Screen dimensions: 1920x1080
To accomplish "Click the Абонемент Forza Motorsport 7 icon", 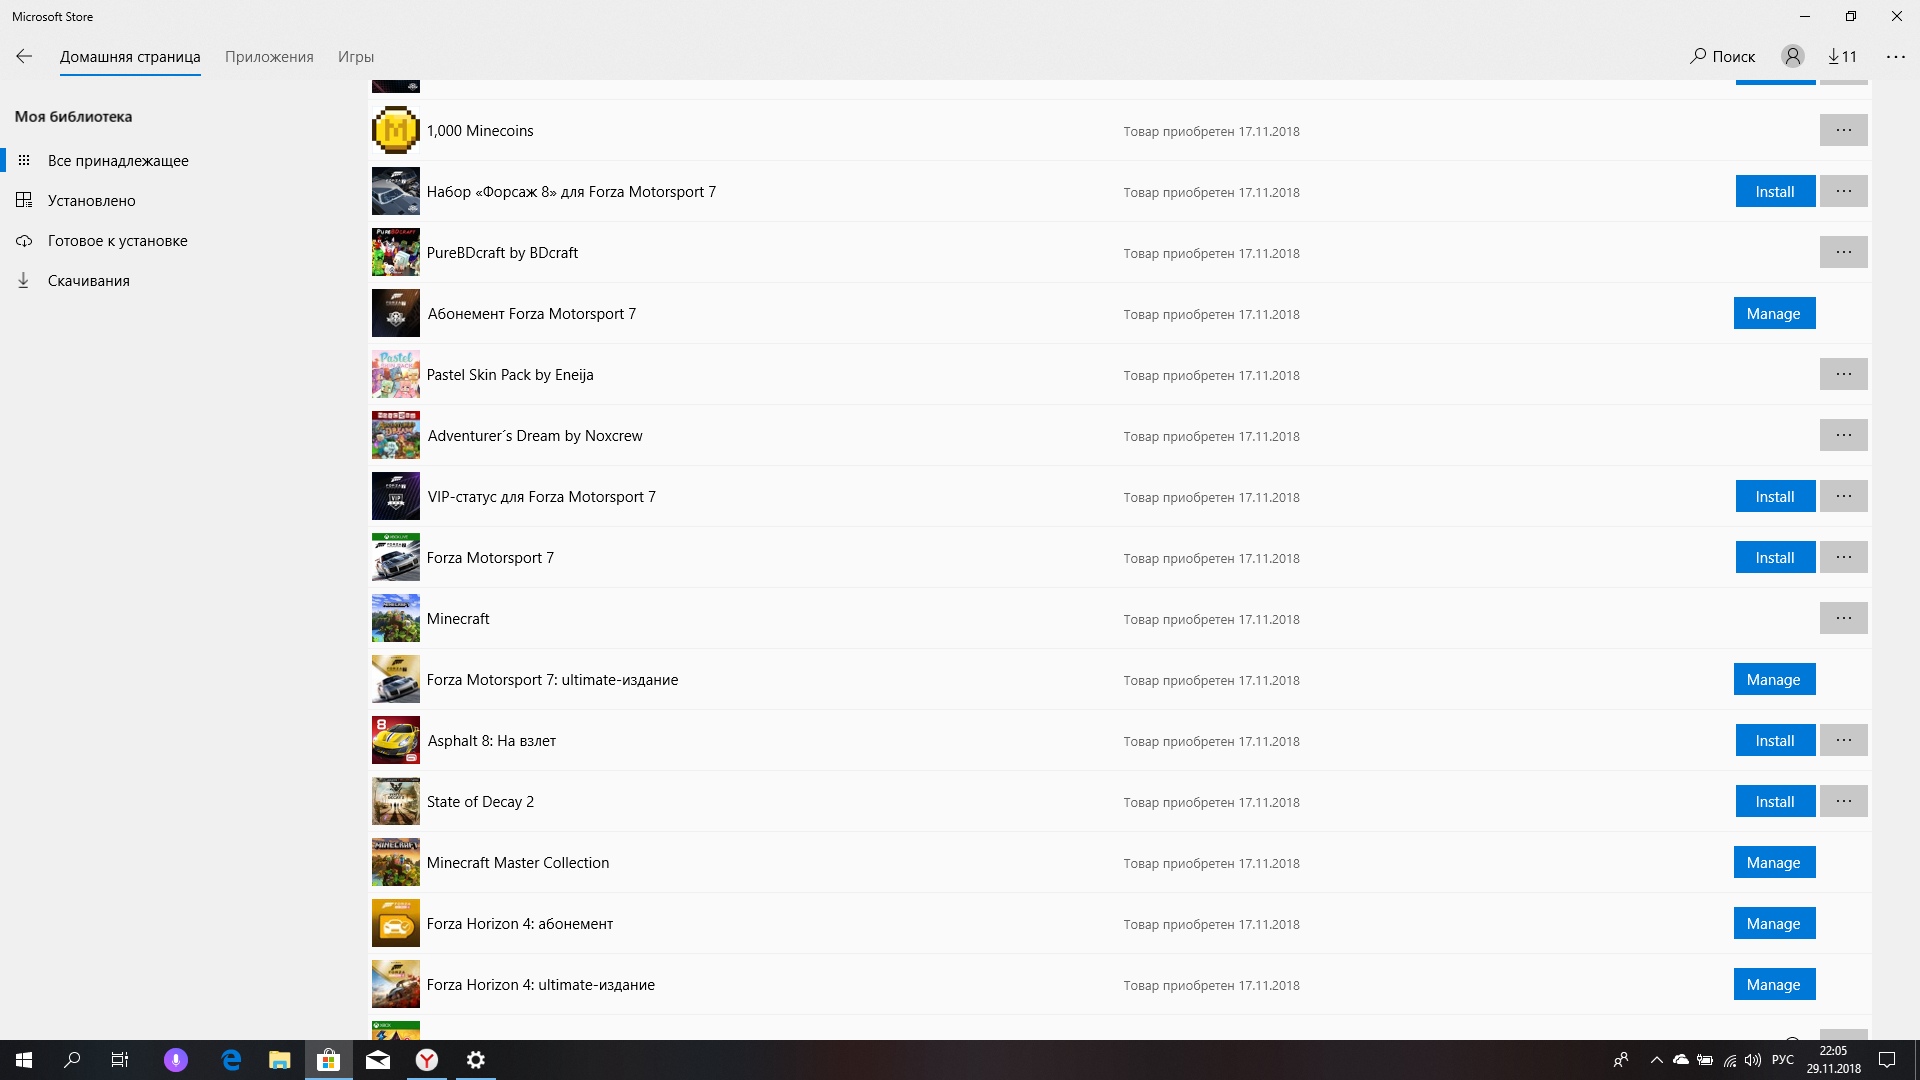I will point(396,313).
